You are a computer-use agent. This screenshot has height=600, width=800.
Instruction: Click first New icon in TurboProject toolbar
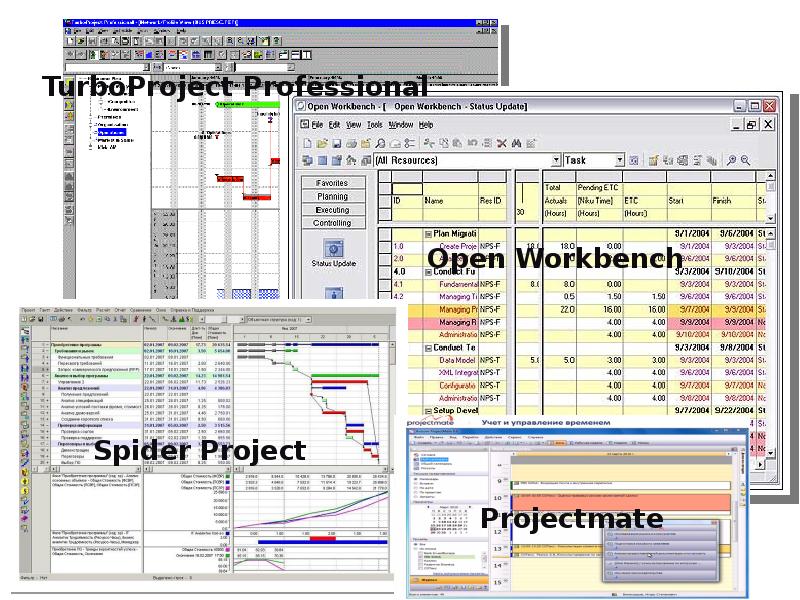tap(70, 41)
